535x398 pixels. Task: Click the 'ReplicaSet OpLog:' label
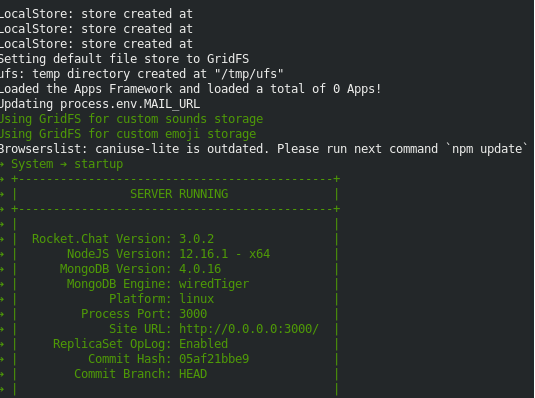pos(112,344)
